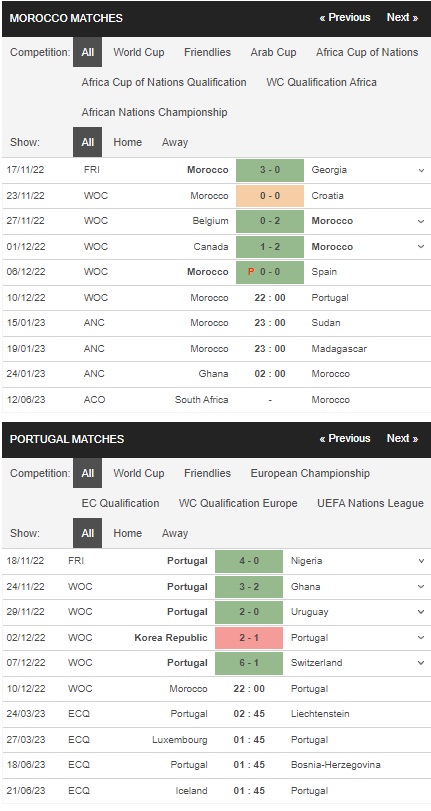Open Croatia team link in Morocco matches
Screen dimensions: 431x811
[328, 196]
